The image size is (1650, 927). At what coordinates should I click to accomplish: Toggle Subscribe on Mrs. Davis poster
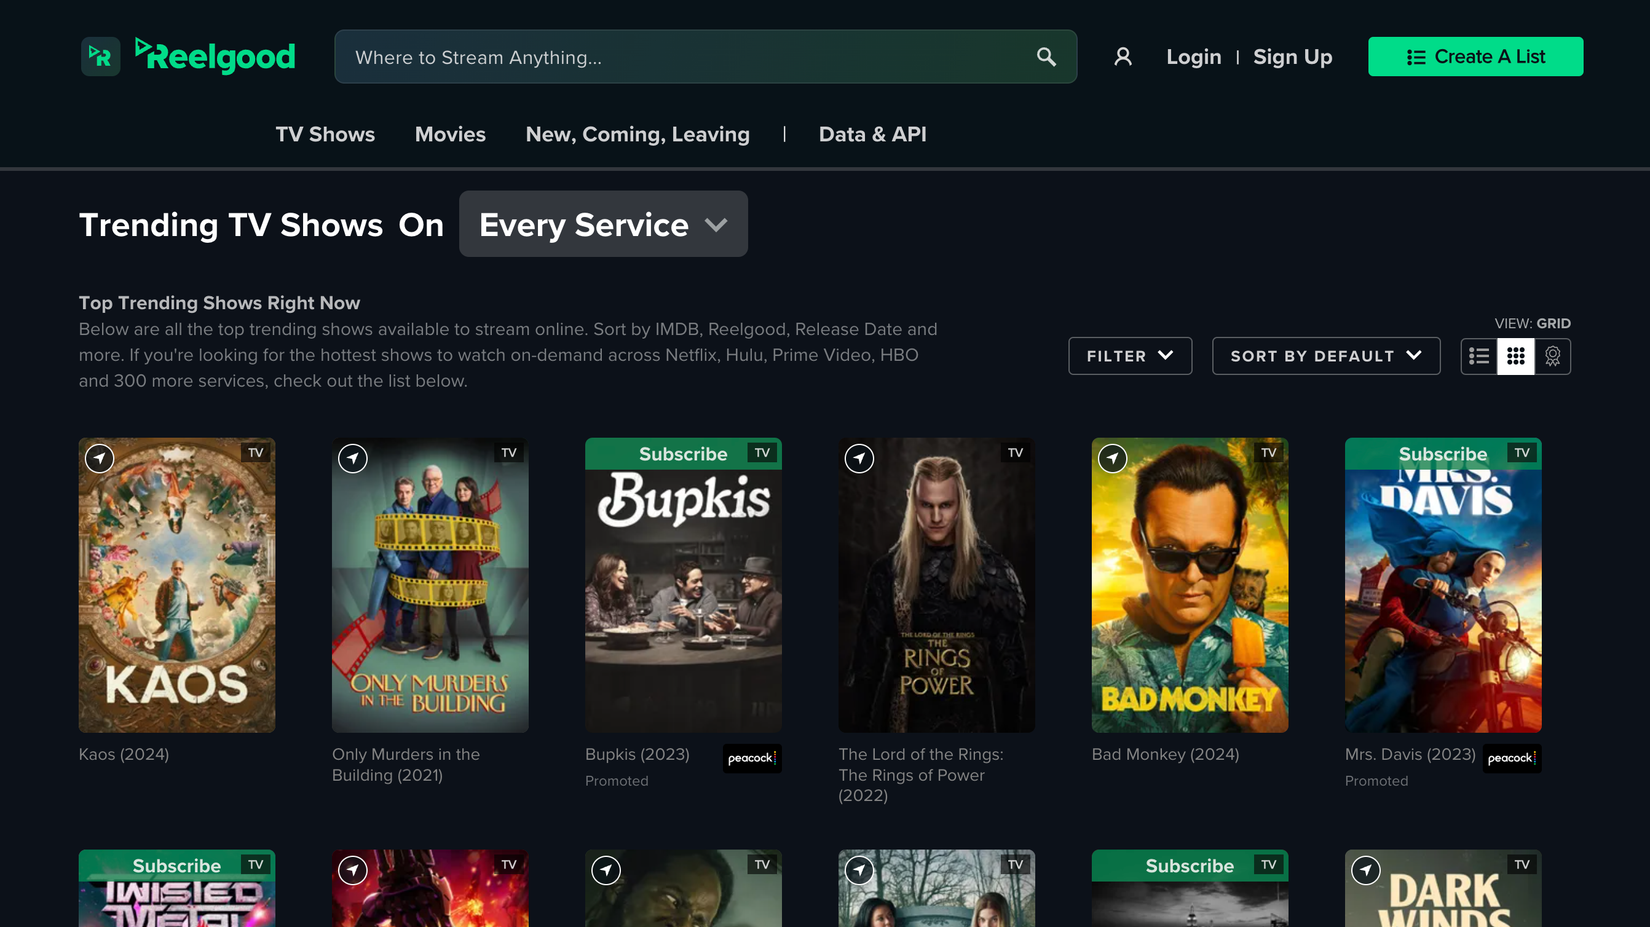1443,453
